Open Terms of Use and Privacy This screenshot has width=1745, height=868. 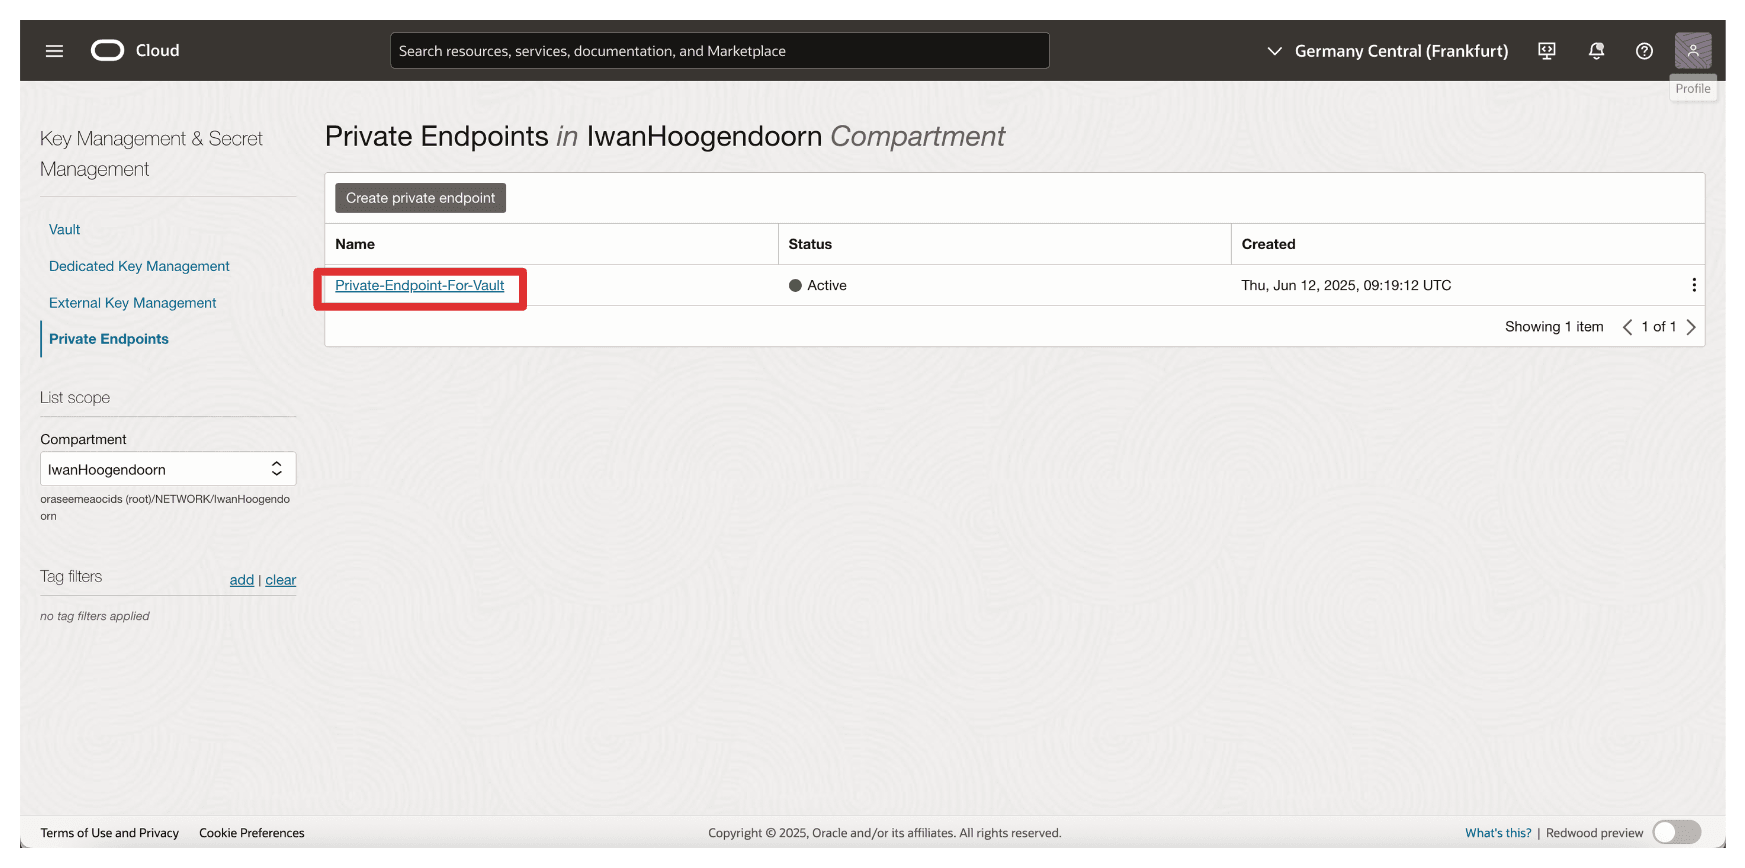[110, 833]
